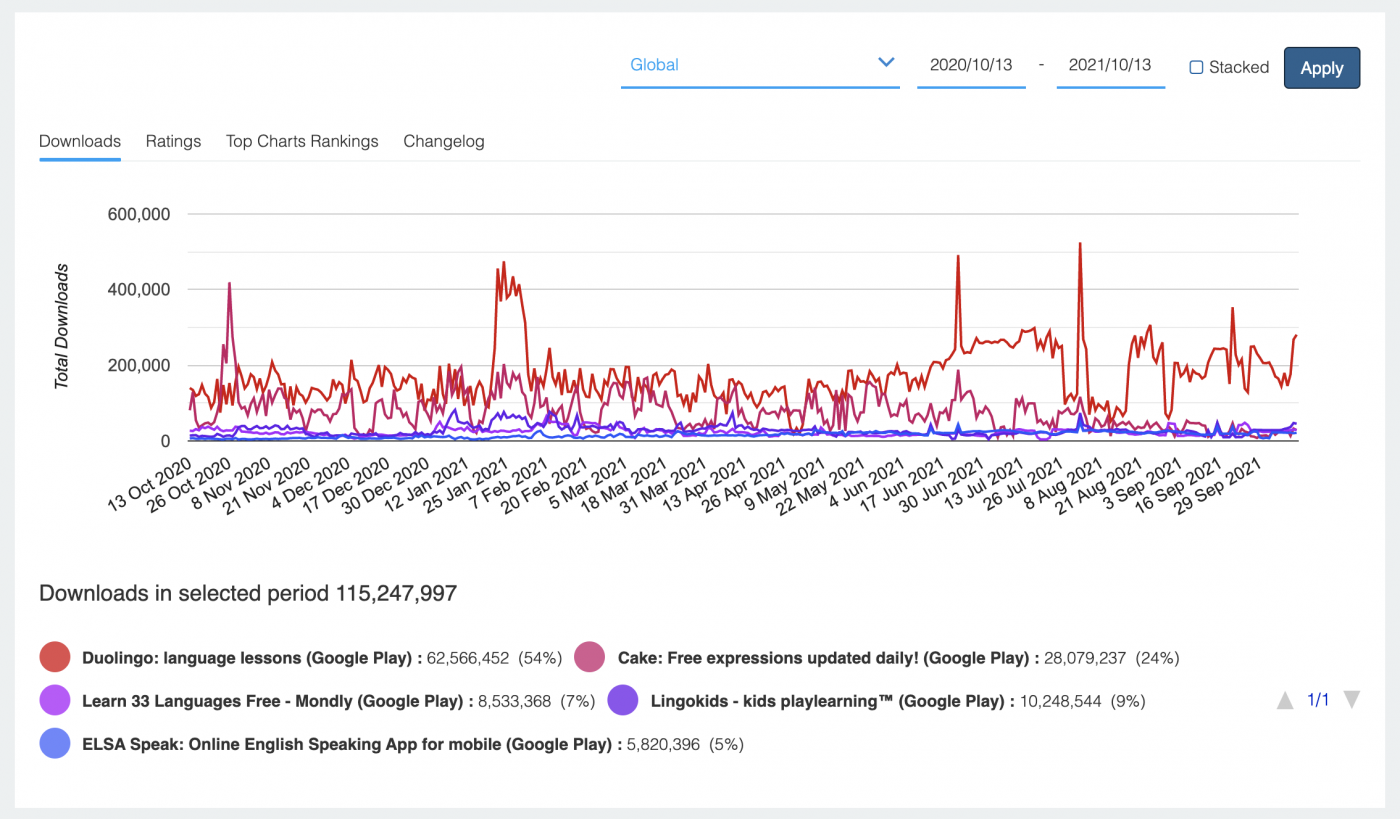The image size is (1400, 819).
Task: Click the next page down arrow
Action: tap(1352, 701)
